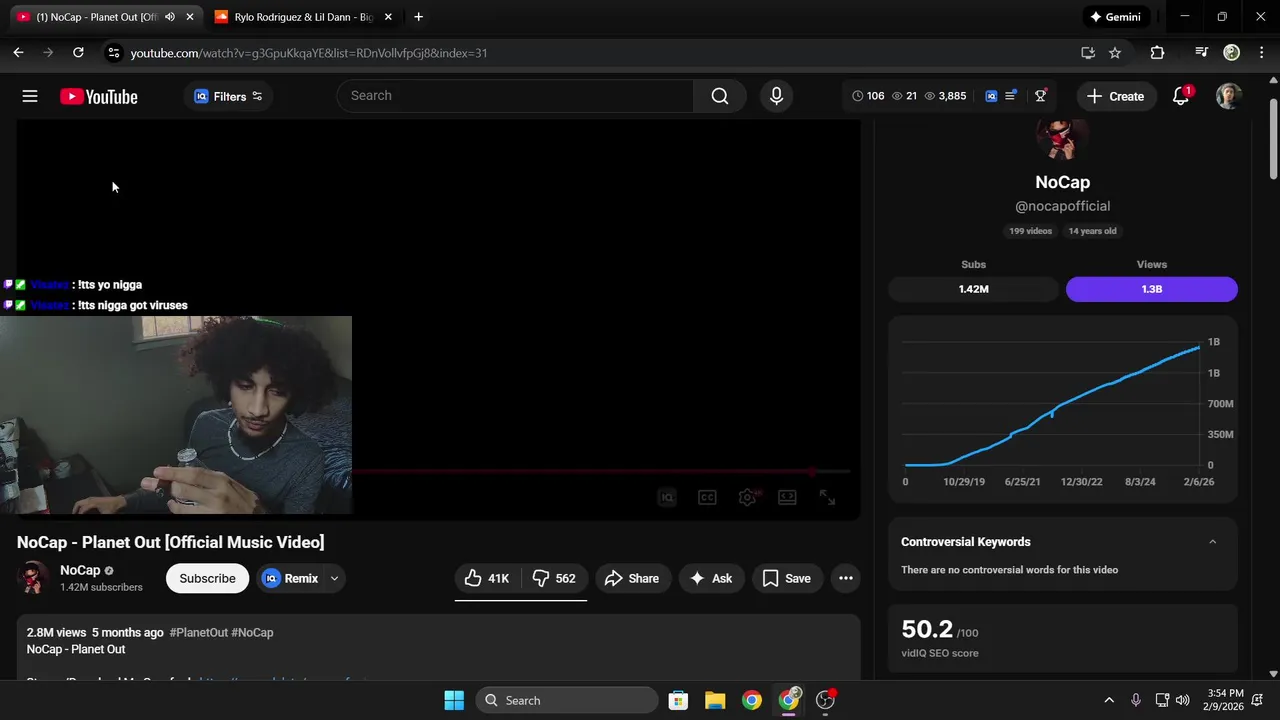Click the YouTube search box
This screenshot has width=1280, height=720.
click(x=516, y=96)
